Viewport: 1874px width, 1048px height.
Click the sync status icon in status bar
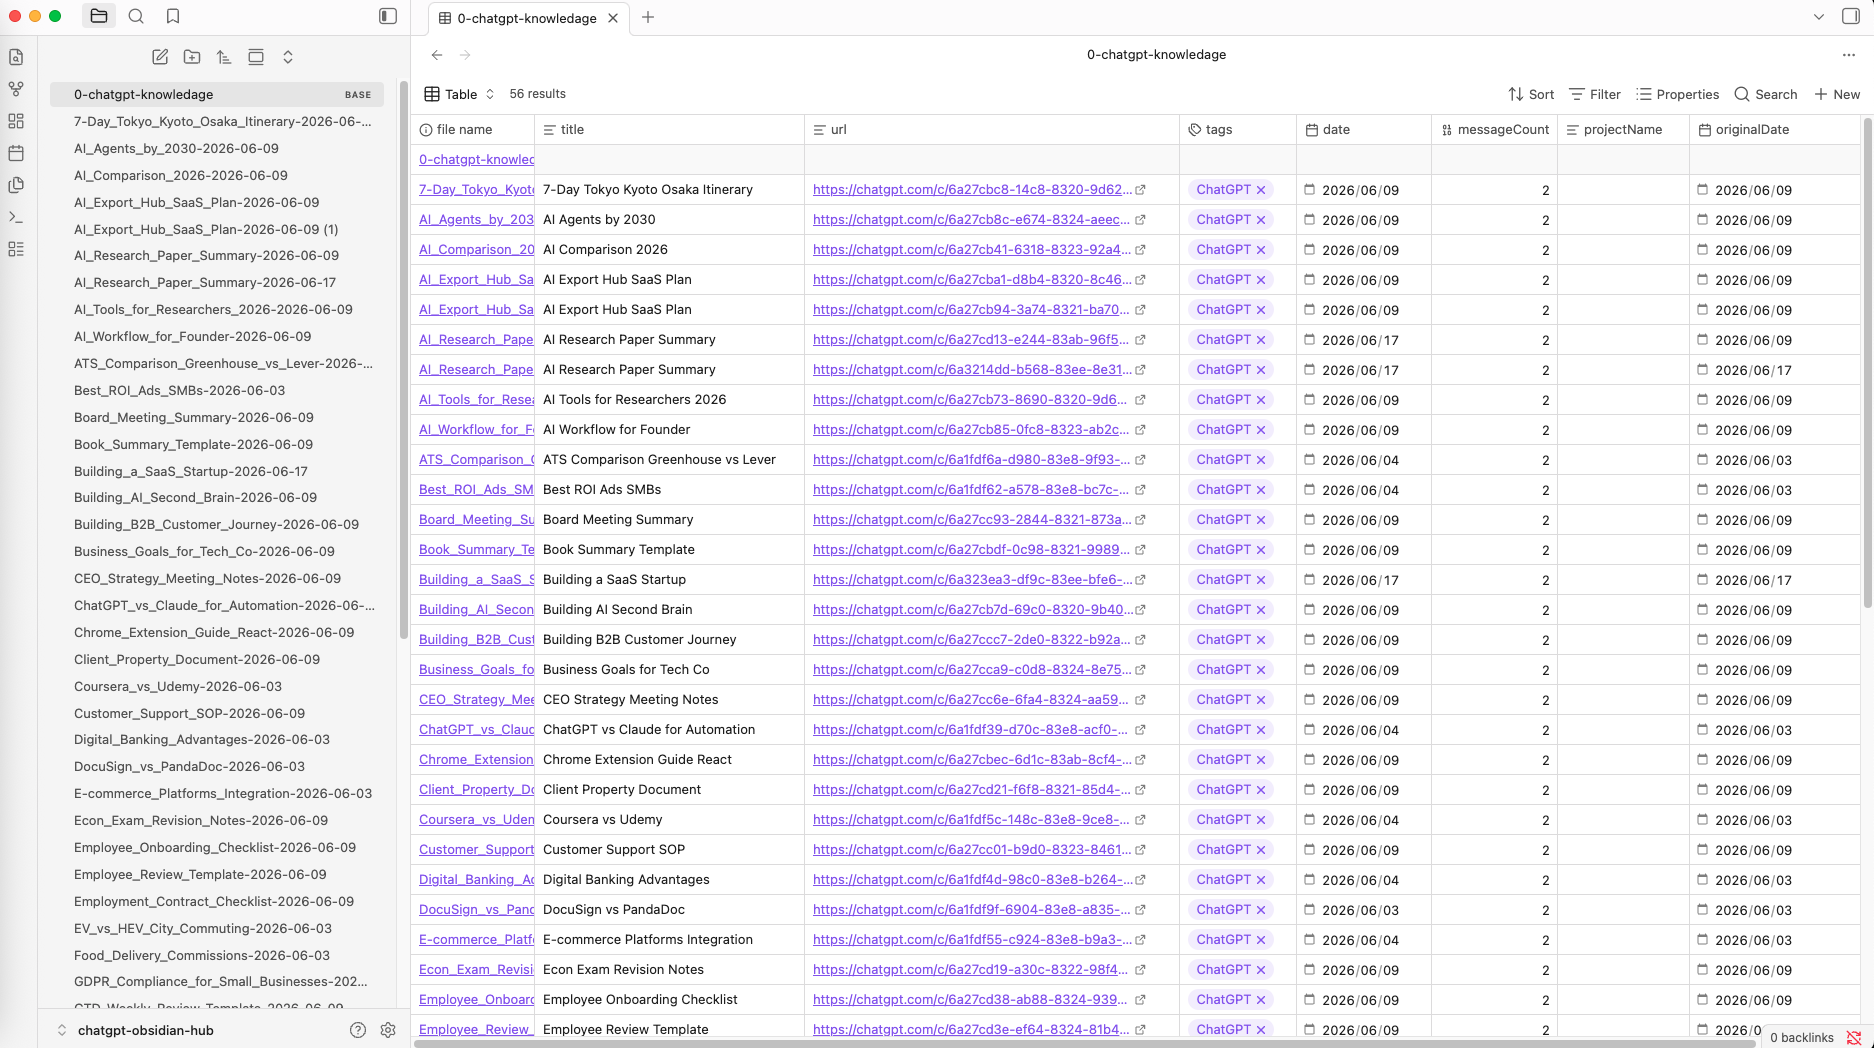tap(1854, 1037)
